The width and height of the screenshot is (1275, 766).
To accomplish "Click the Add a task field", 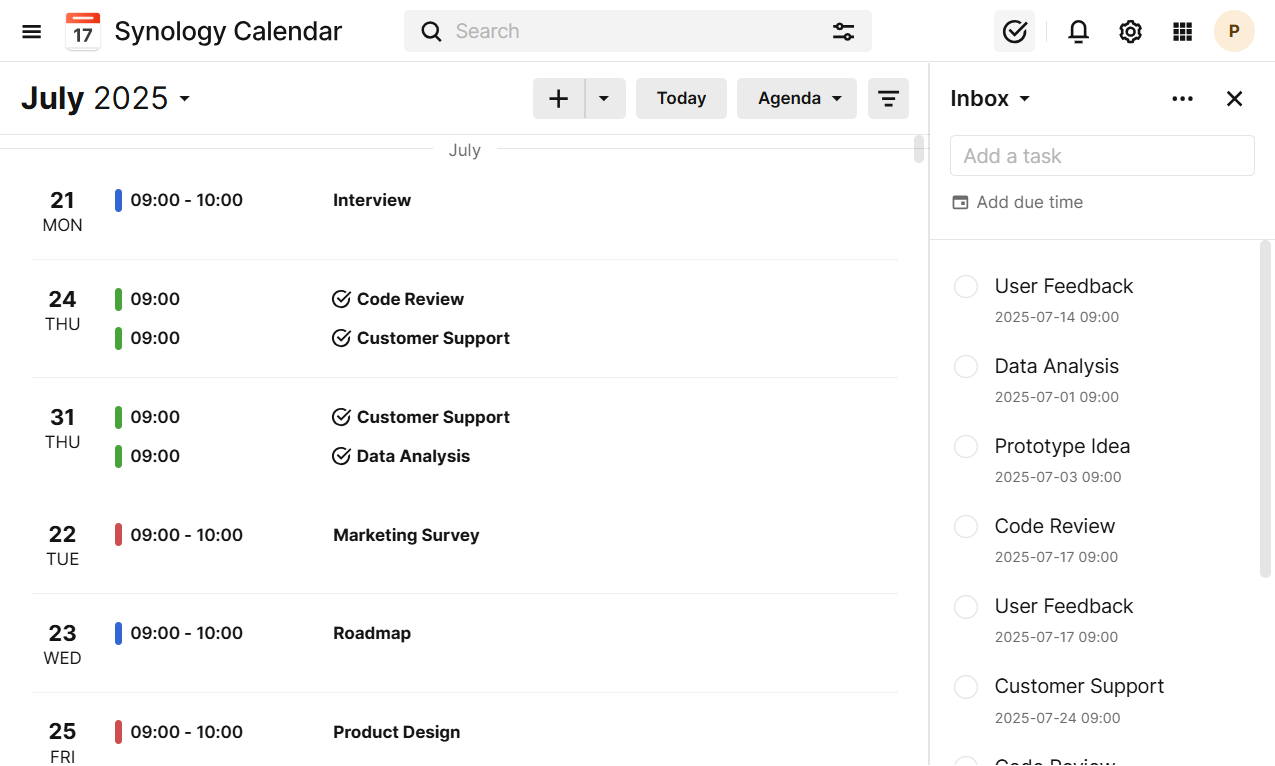I will pos(1101,156).
